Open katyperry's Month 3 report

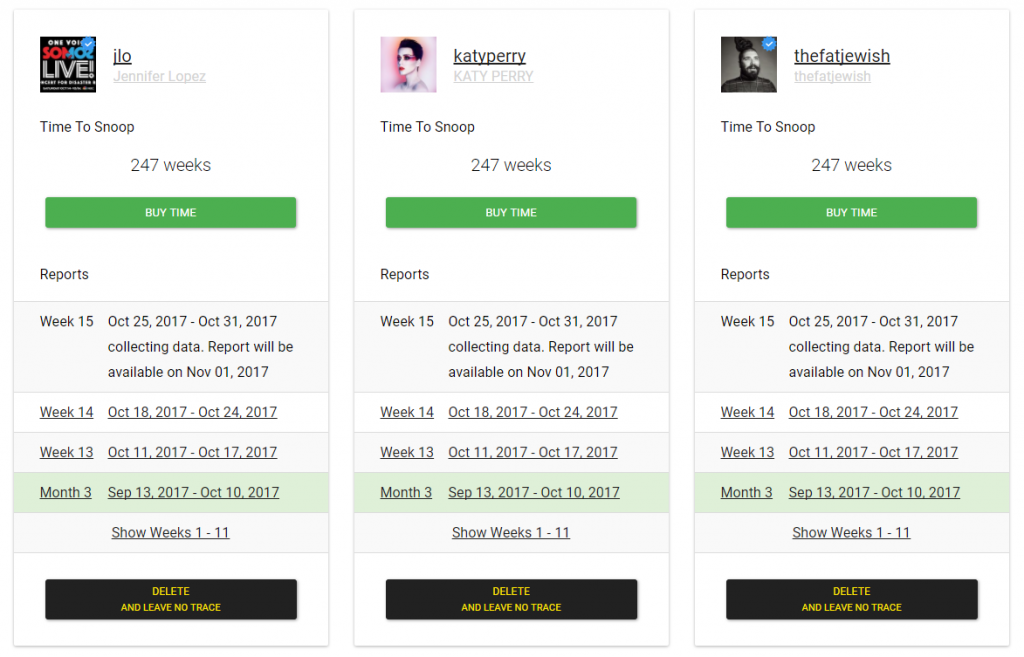tap(406, 492)
